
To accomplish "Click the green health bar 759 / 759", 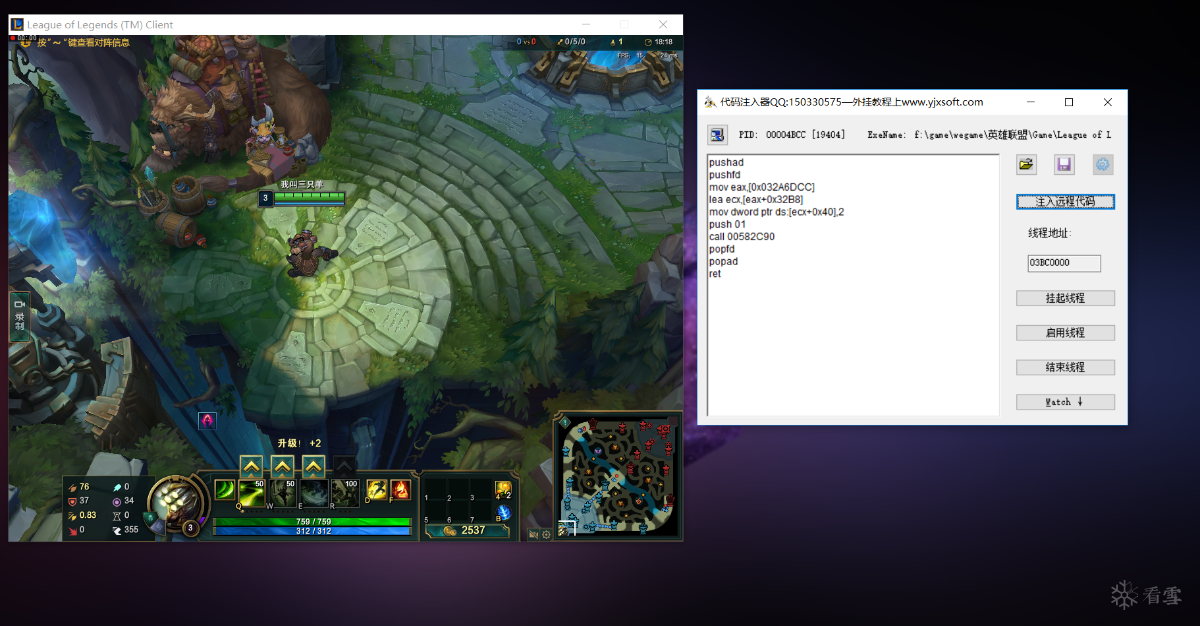I will pos(311,521).
